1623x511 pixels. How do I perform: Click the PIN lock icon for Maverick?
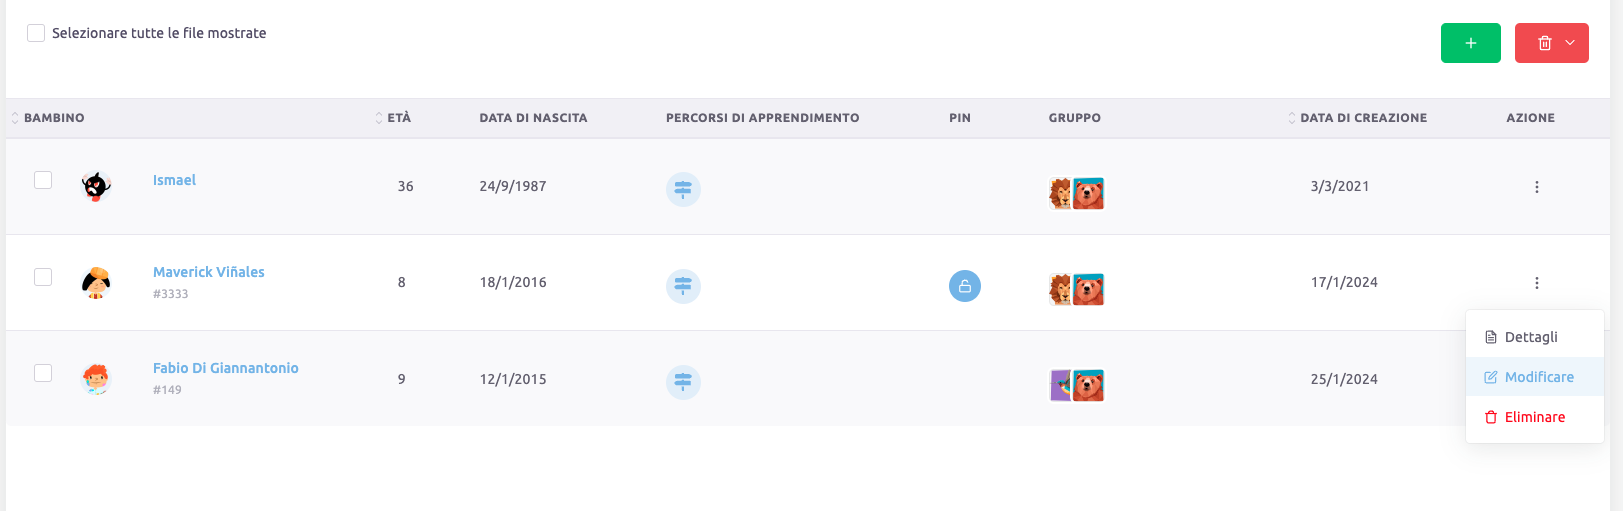coord(964,286)
